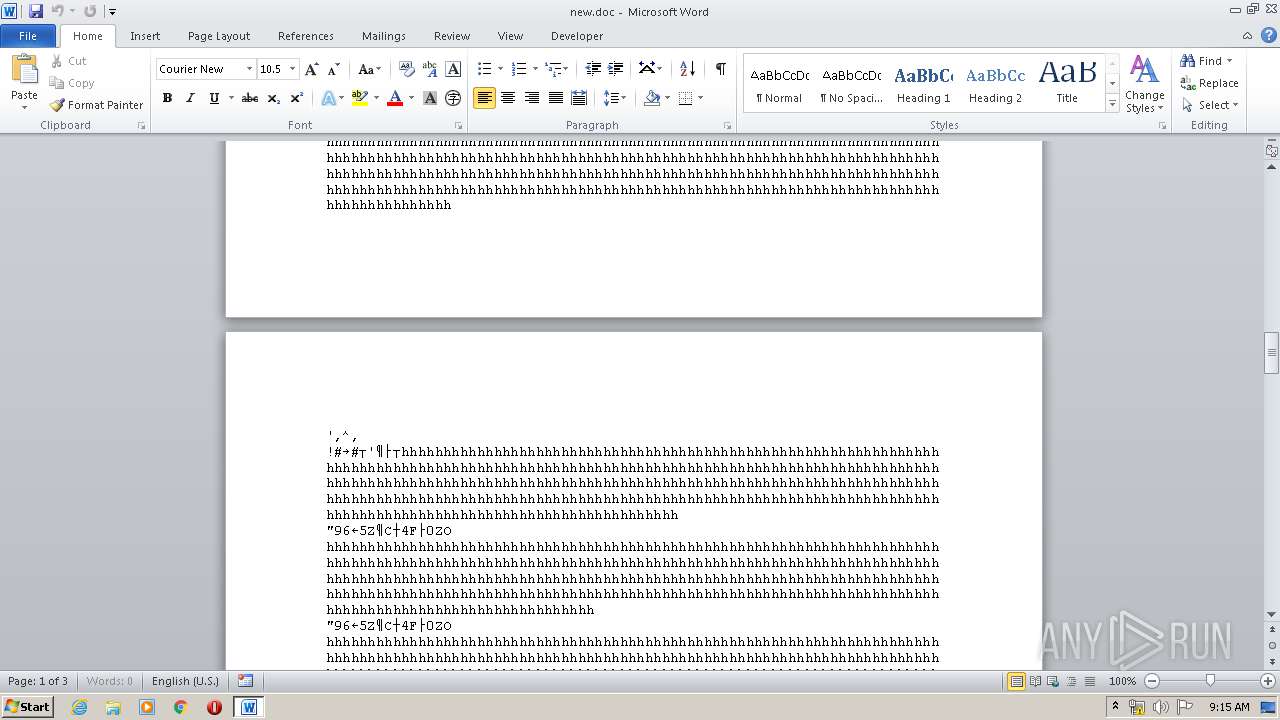
Task: Switch to References tab
Action: pos(306,36)
